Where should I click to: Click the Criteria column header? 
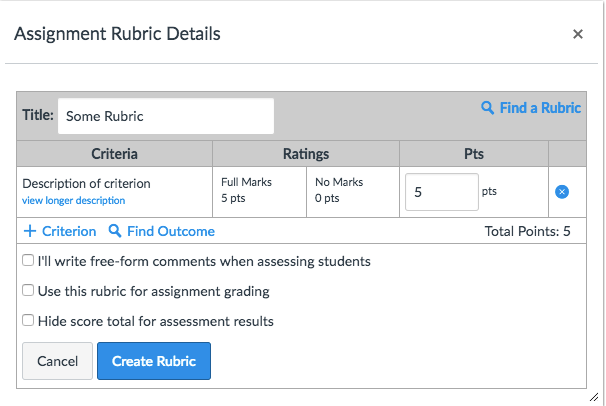(114, 154)
